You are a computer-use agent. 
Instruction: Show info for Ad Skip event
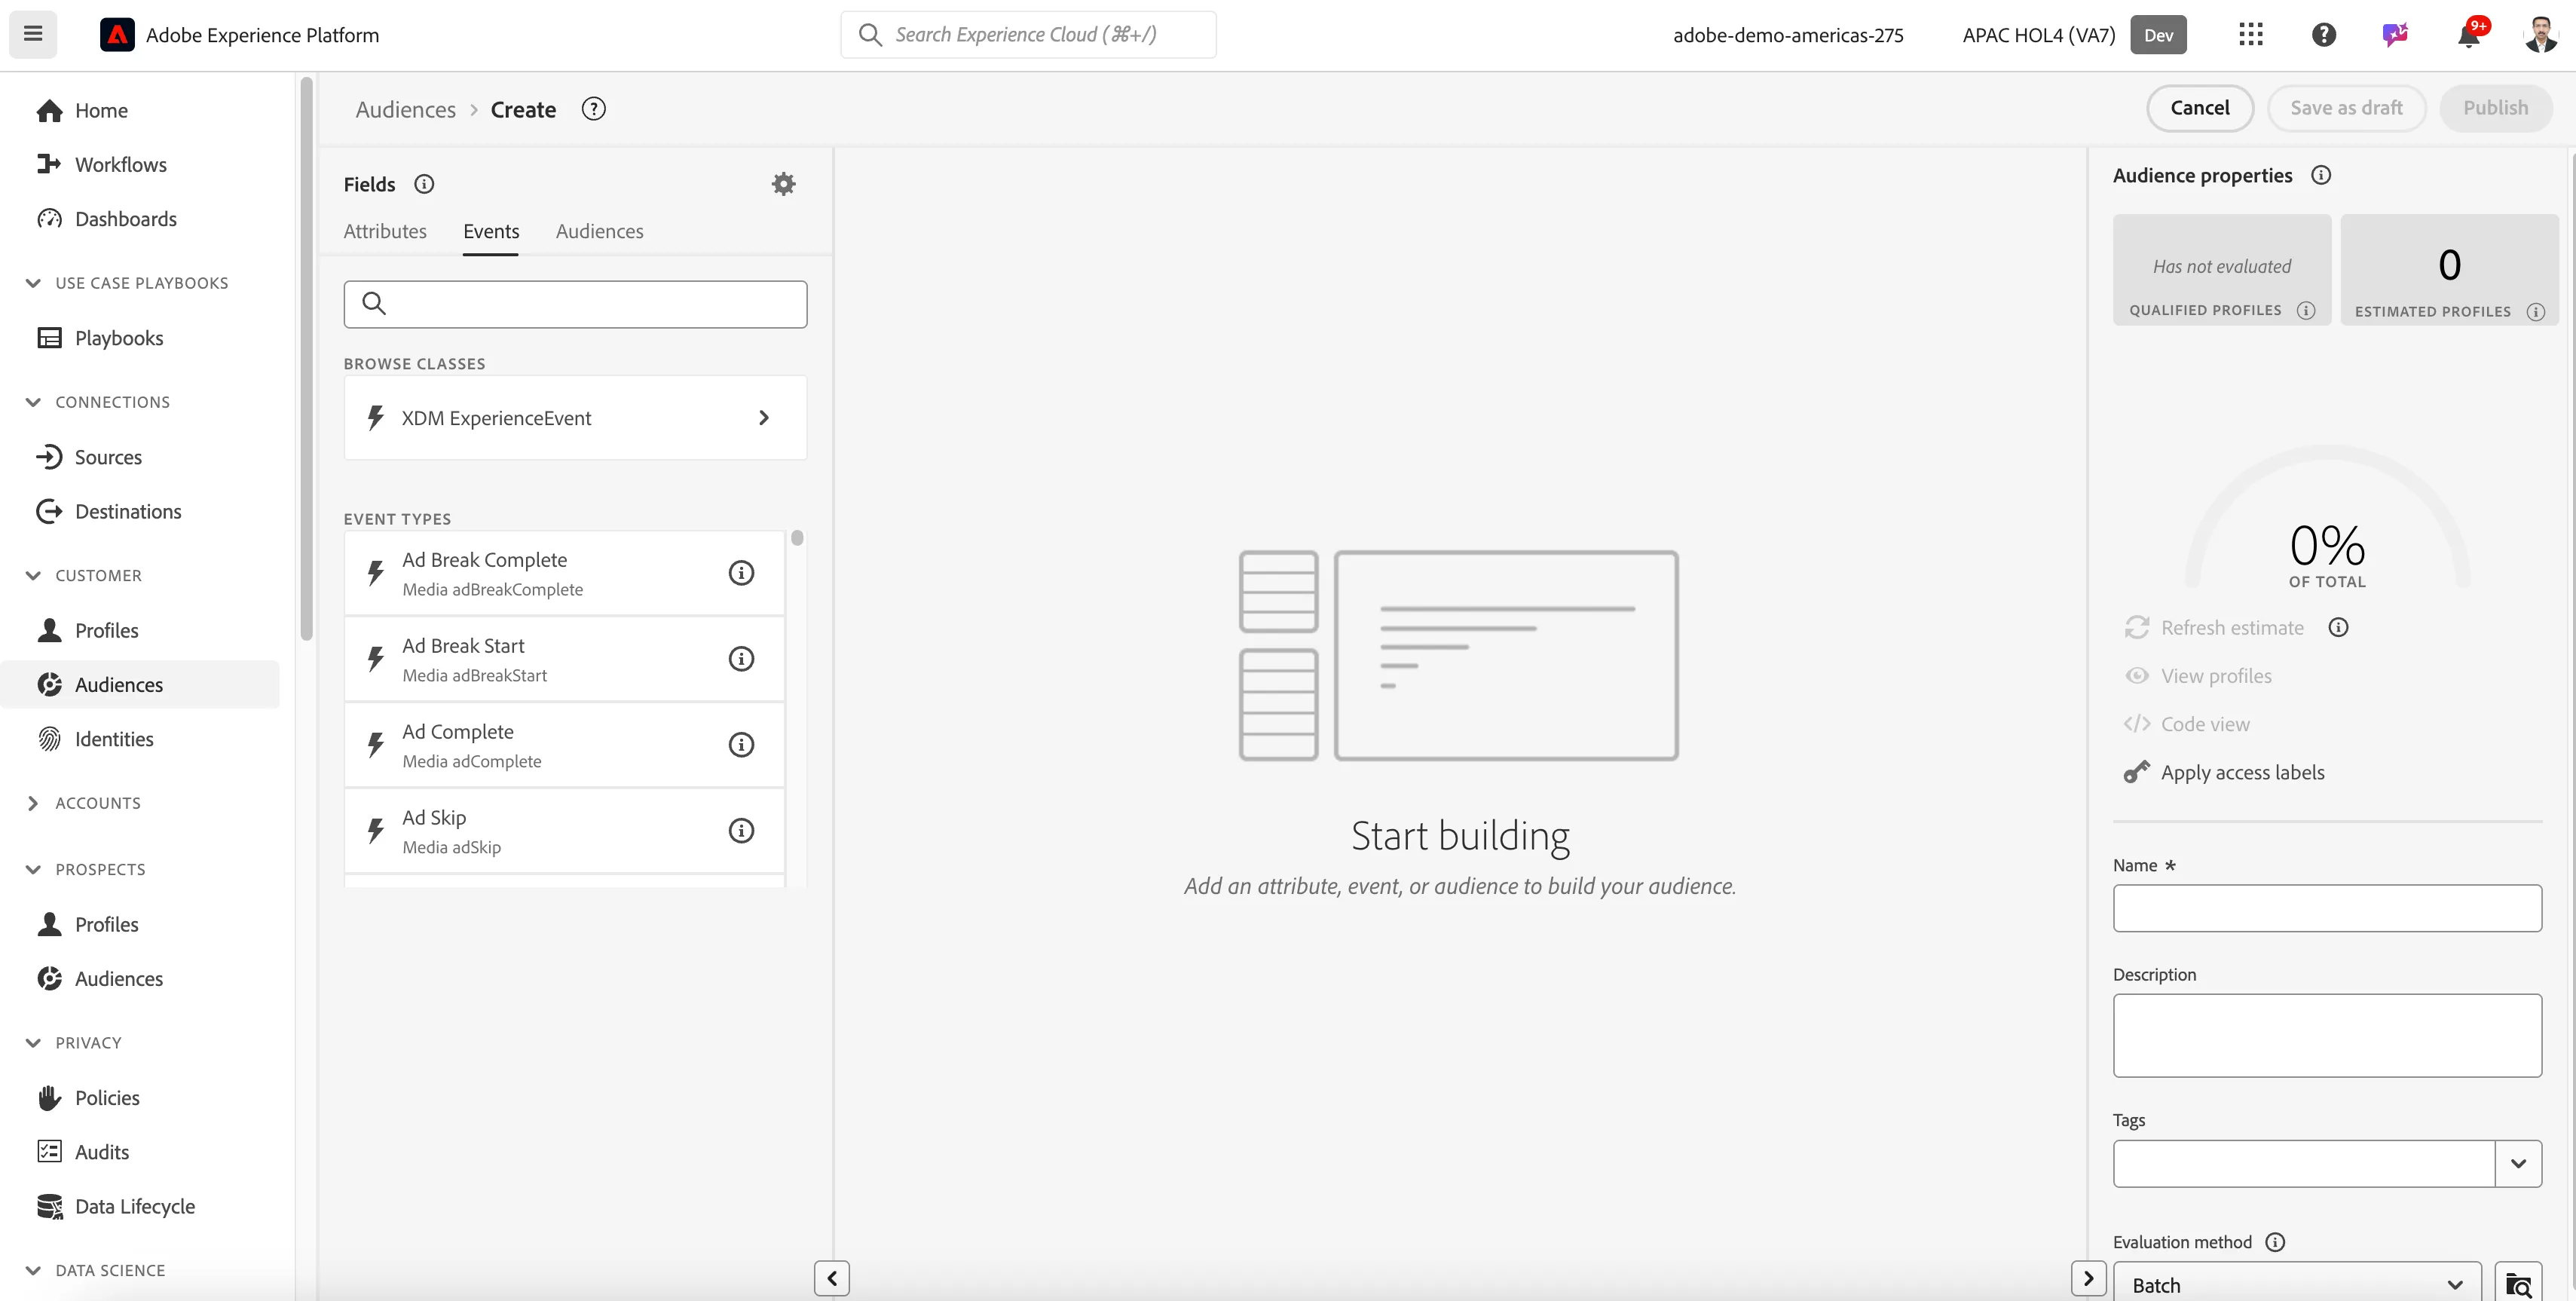741,831
